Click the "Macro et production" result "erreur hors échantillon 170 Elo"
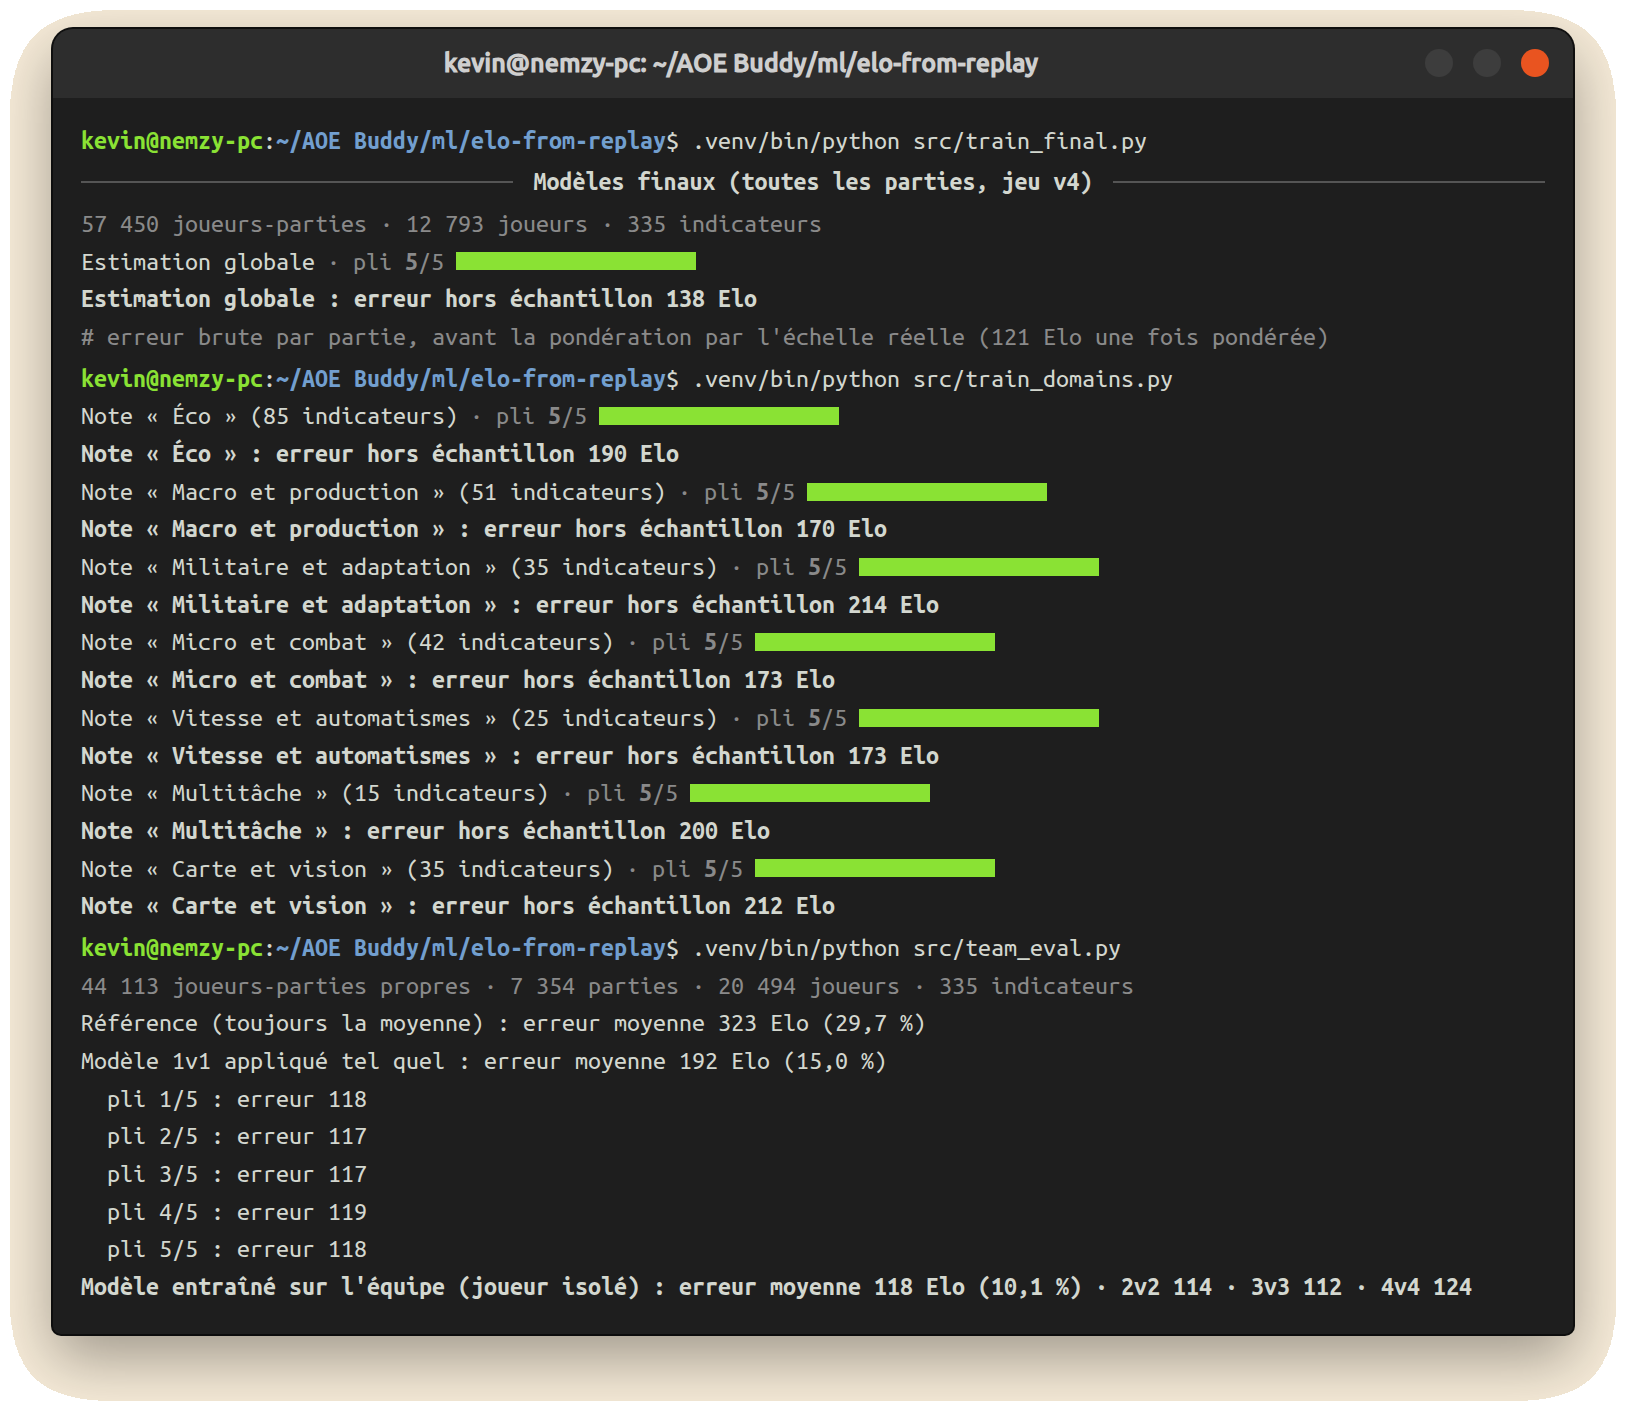1626x1411 pixels. (685, 529)
